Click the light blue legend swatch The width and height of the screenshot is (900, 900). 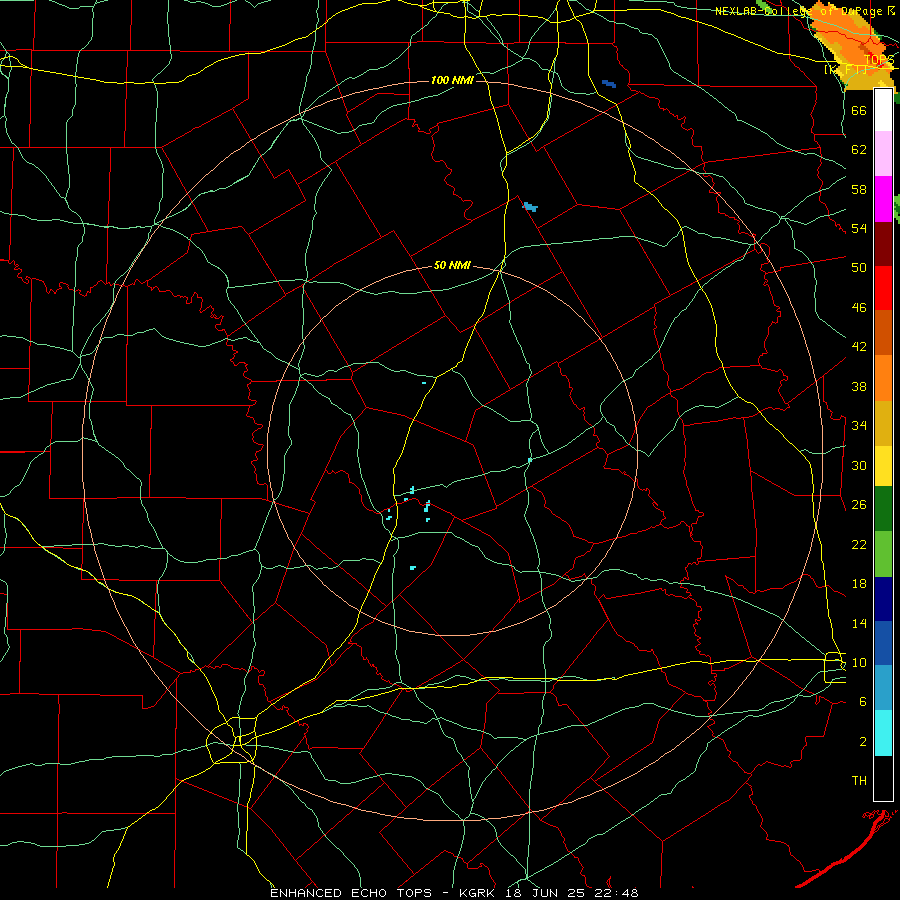883,688
